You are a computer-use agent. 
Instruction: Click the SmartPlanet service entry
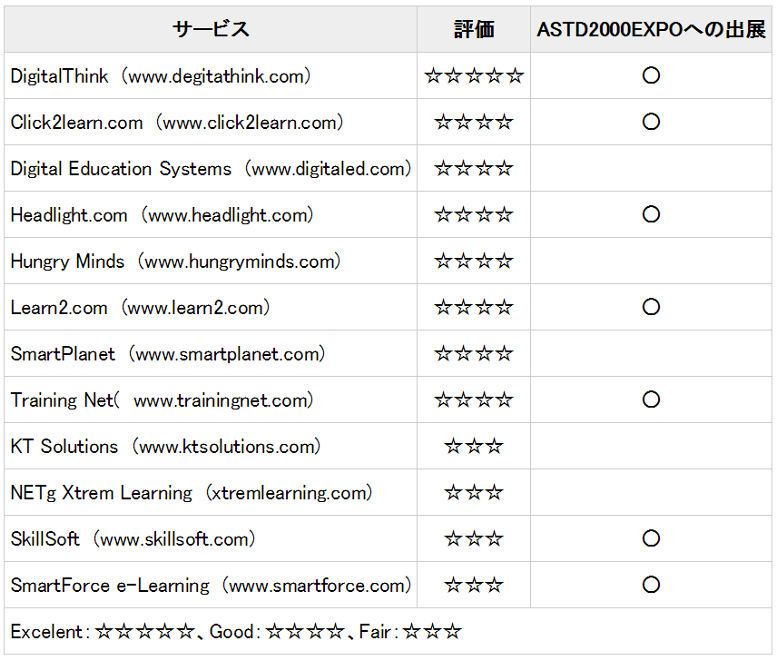pos(168,354)
